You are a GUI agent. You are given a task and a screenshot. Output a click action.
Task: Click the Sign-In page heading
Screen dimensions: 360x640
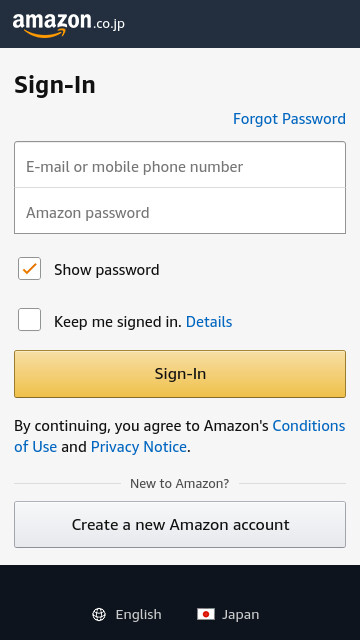[55, 85]
